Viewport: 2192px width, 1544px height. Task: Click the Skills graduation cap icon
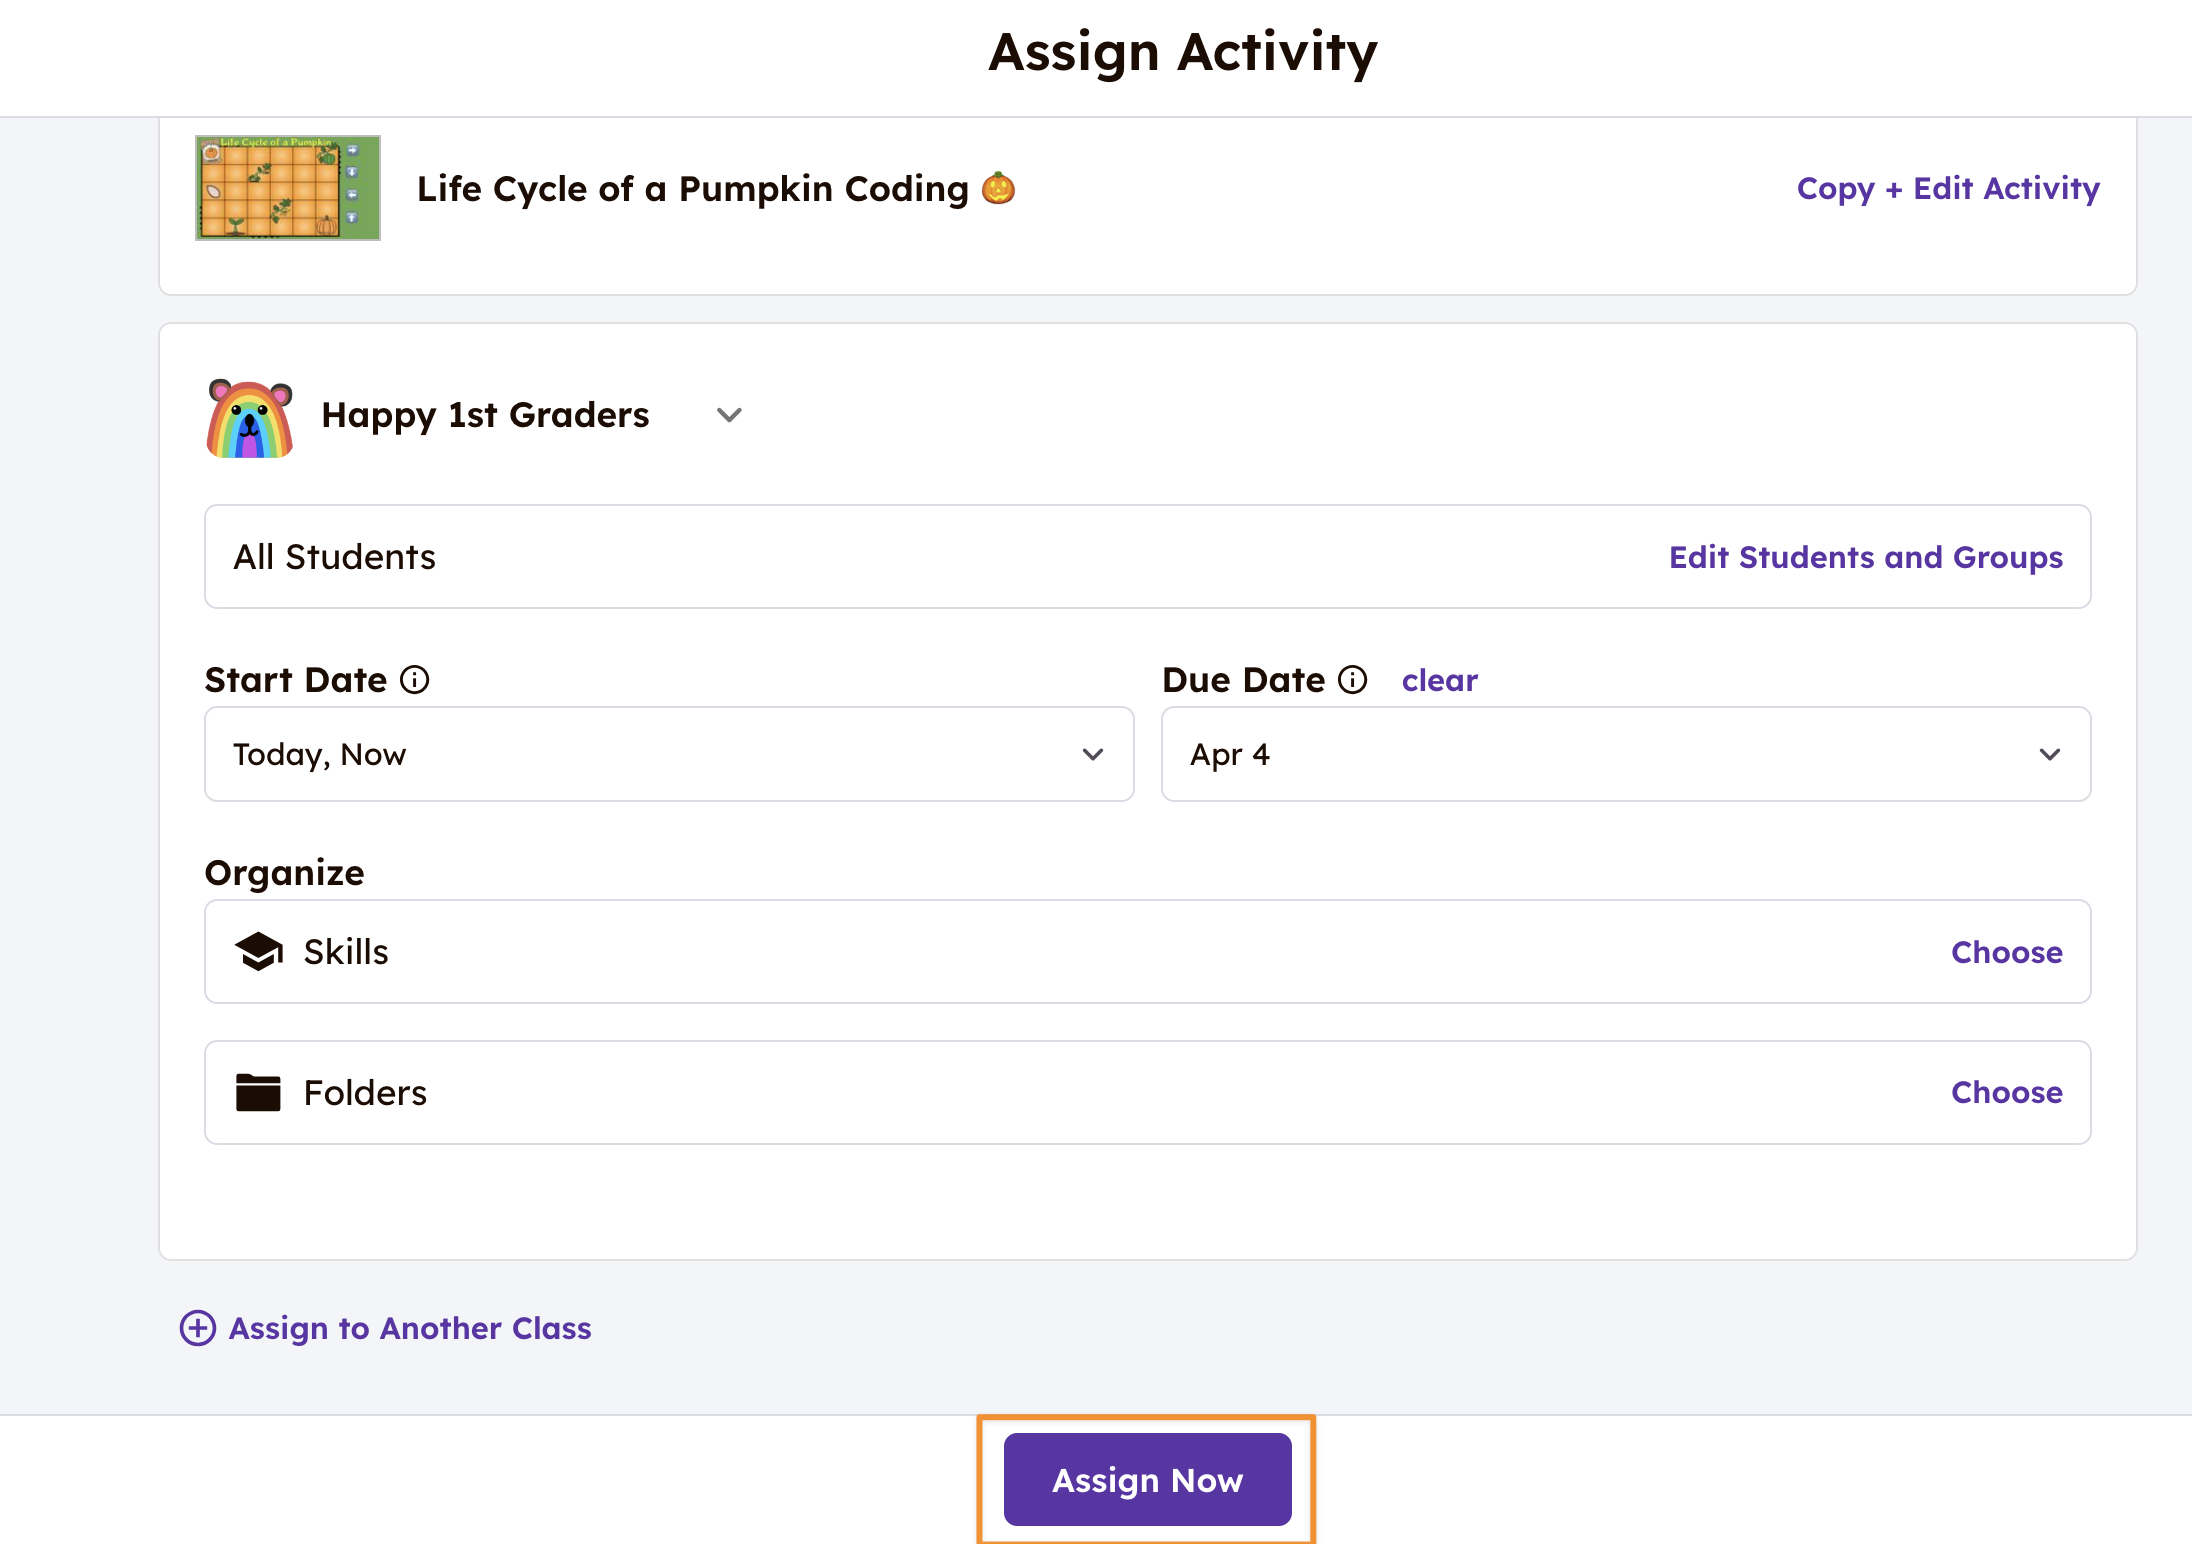pos(259,951)
